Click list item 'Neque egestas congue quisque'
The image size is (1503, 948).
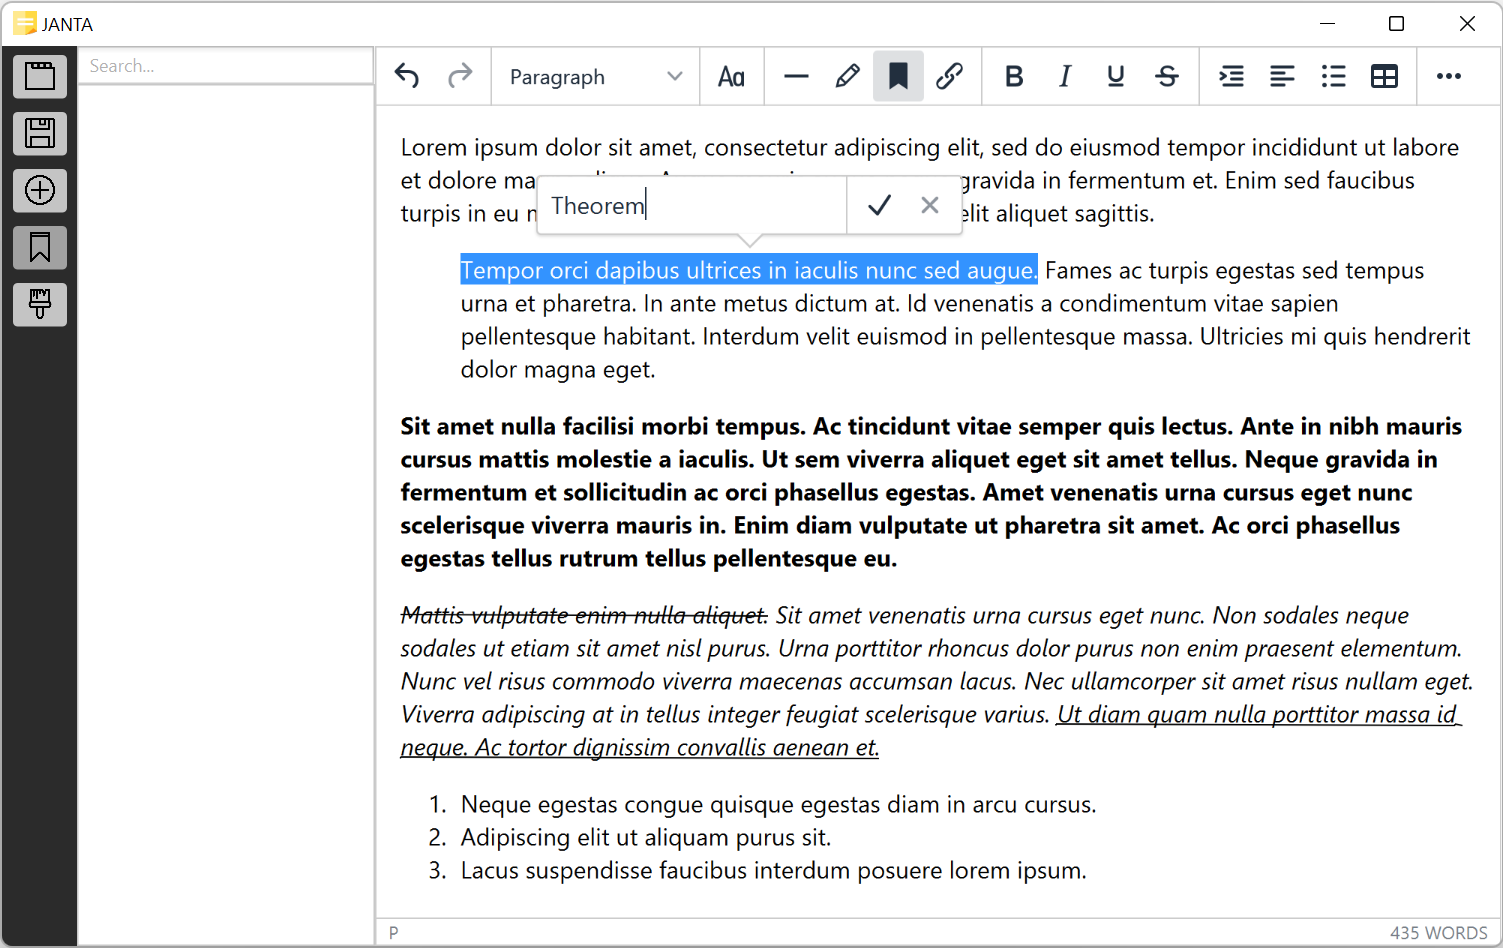coord(778,804)
